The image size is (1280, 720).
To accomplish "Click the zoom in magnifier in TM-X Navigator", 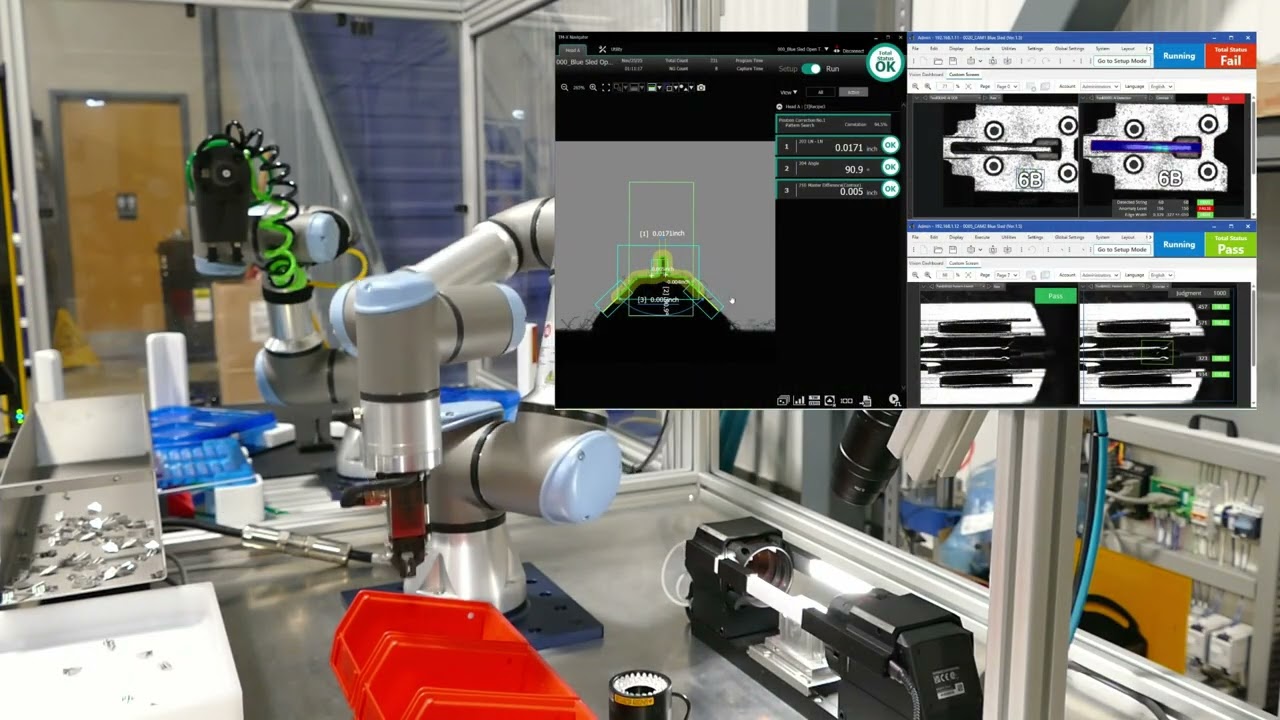I will tap(593, 87).
